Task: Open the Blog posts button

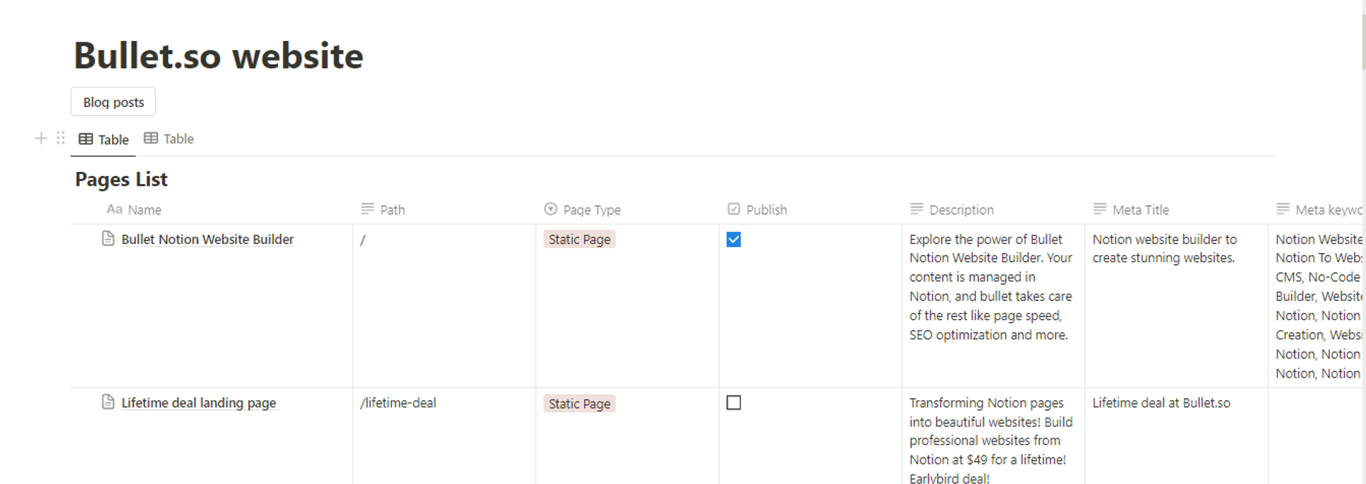Action: 113,102
